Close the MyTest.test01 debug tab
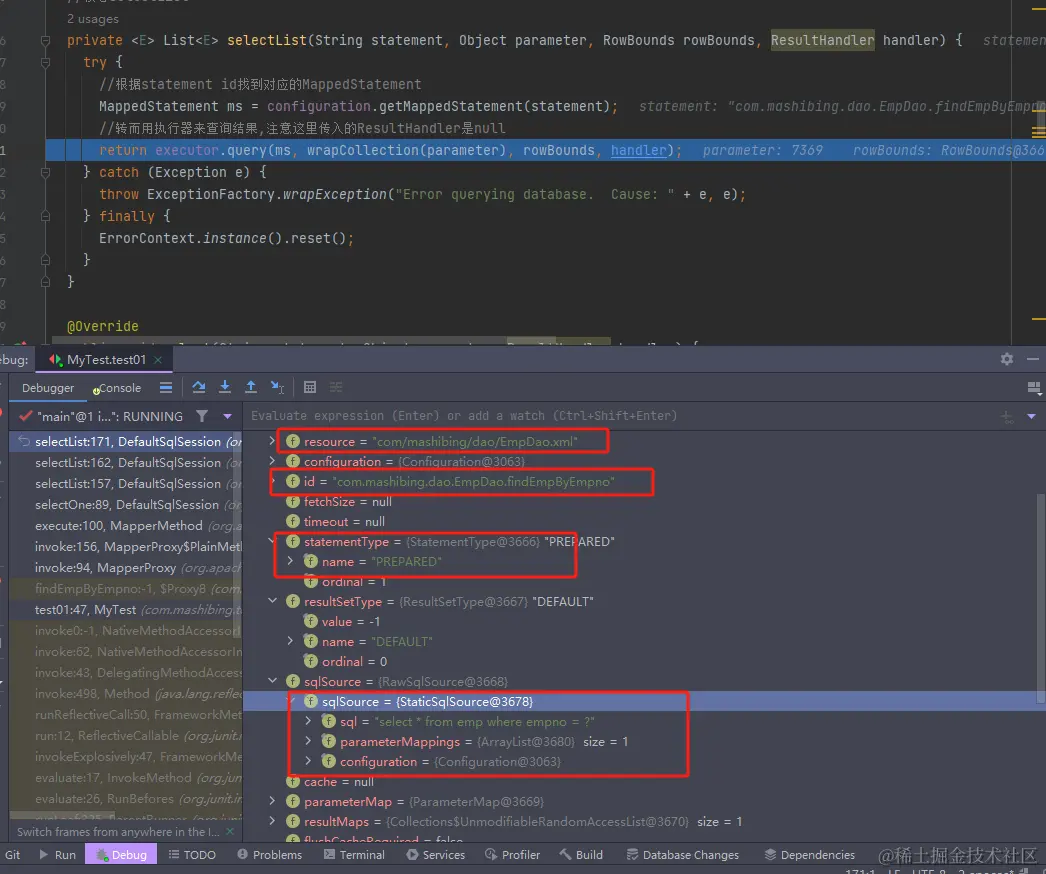This screenshot has width=1046, height=874. (158, 360)
